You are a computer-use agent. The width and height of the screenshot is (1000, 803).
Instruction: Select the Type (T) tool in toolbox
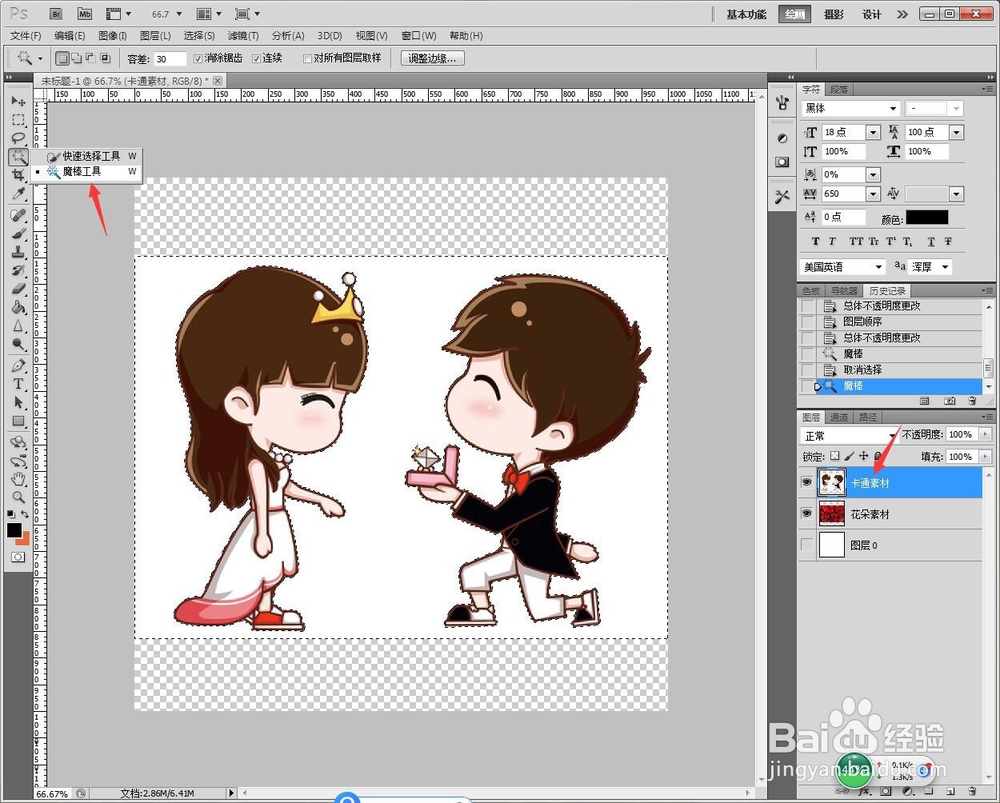pyautogui.click(x=18, y=384)
